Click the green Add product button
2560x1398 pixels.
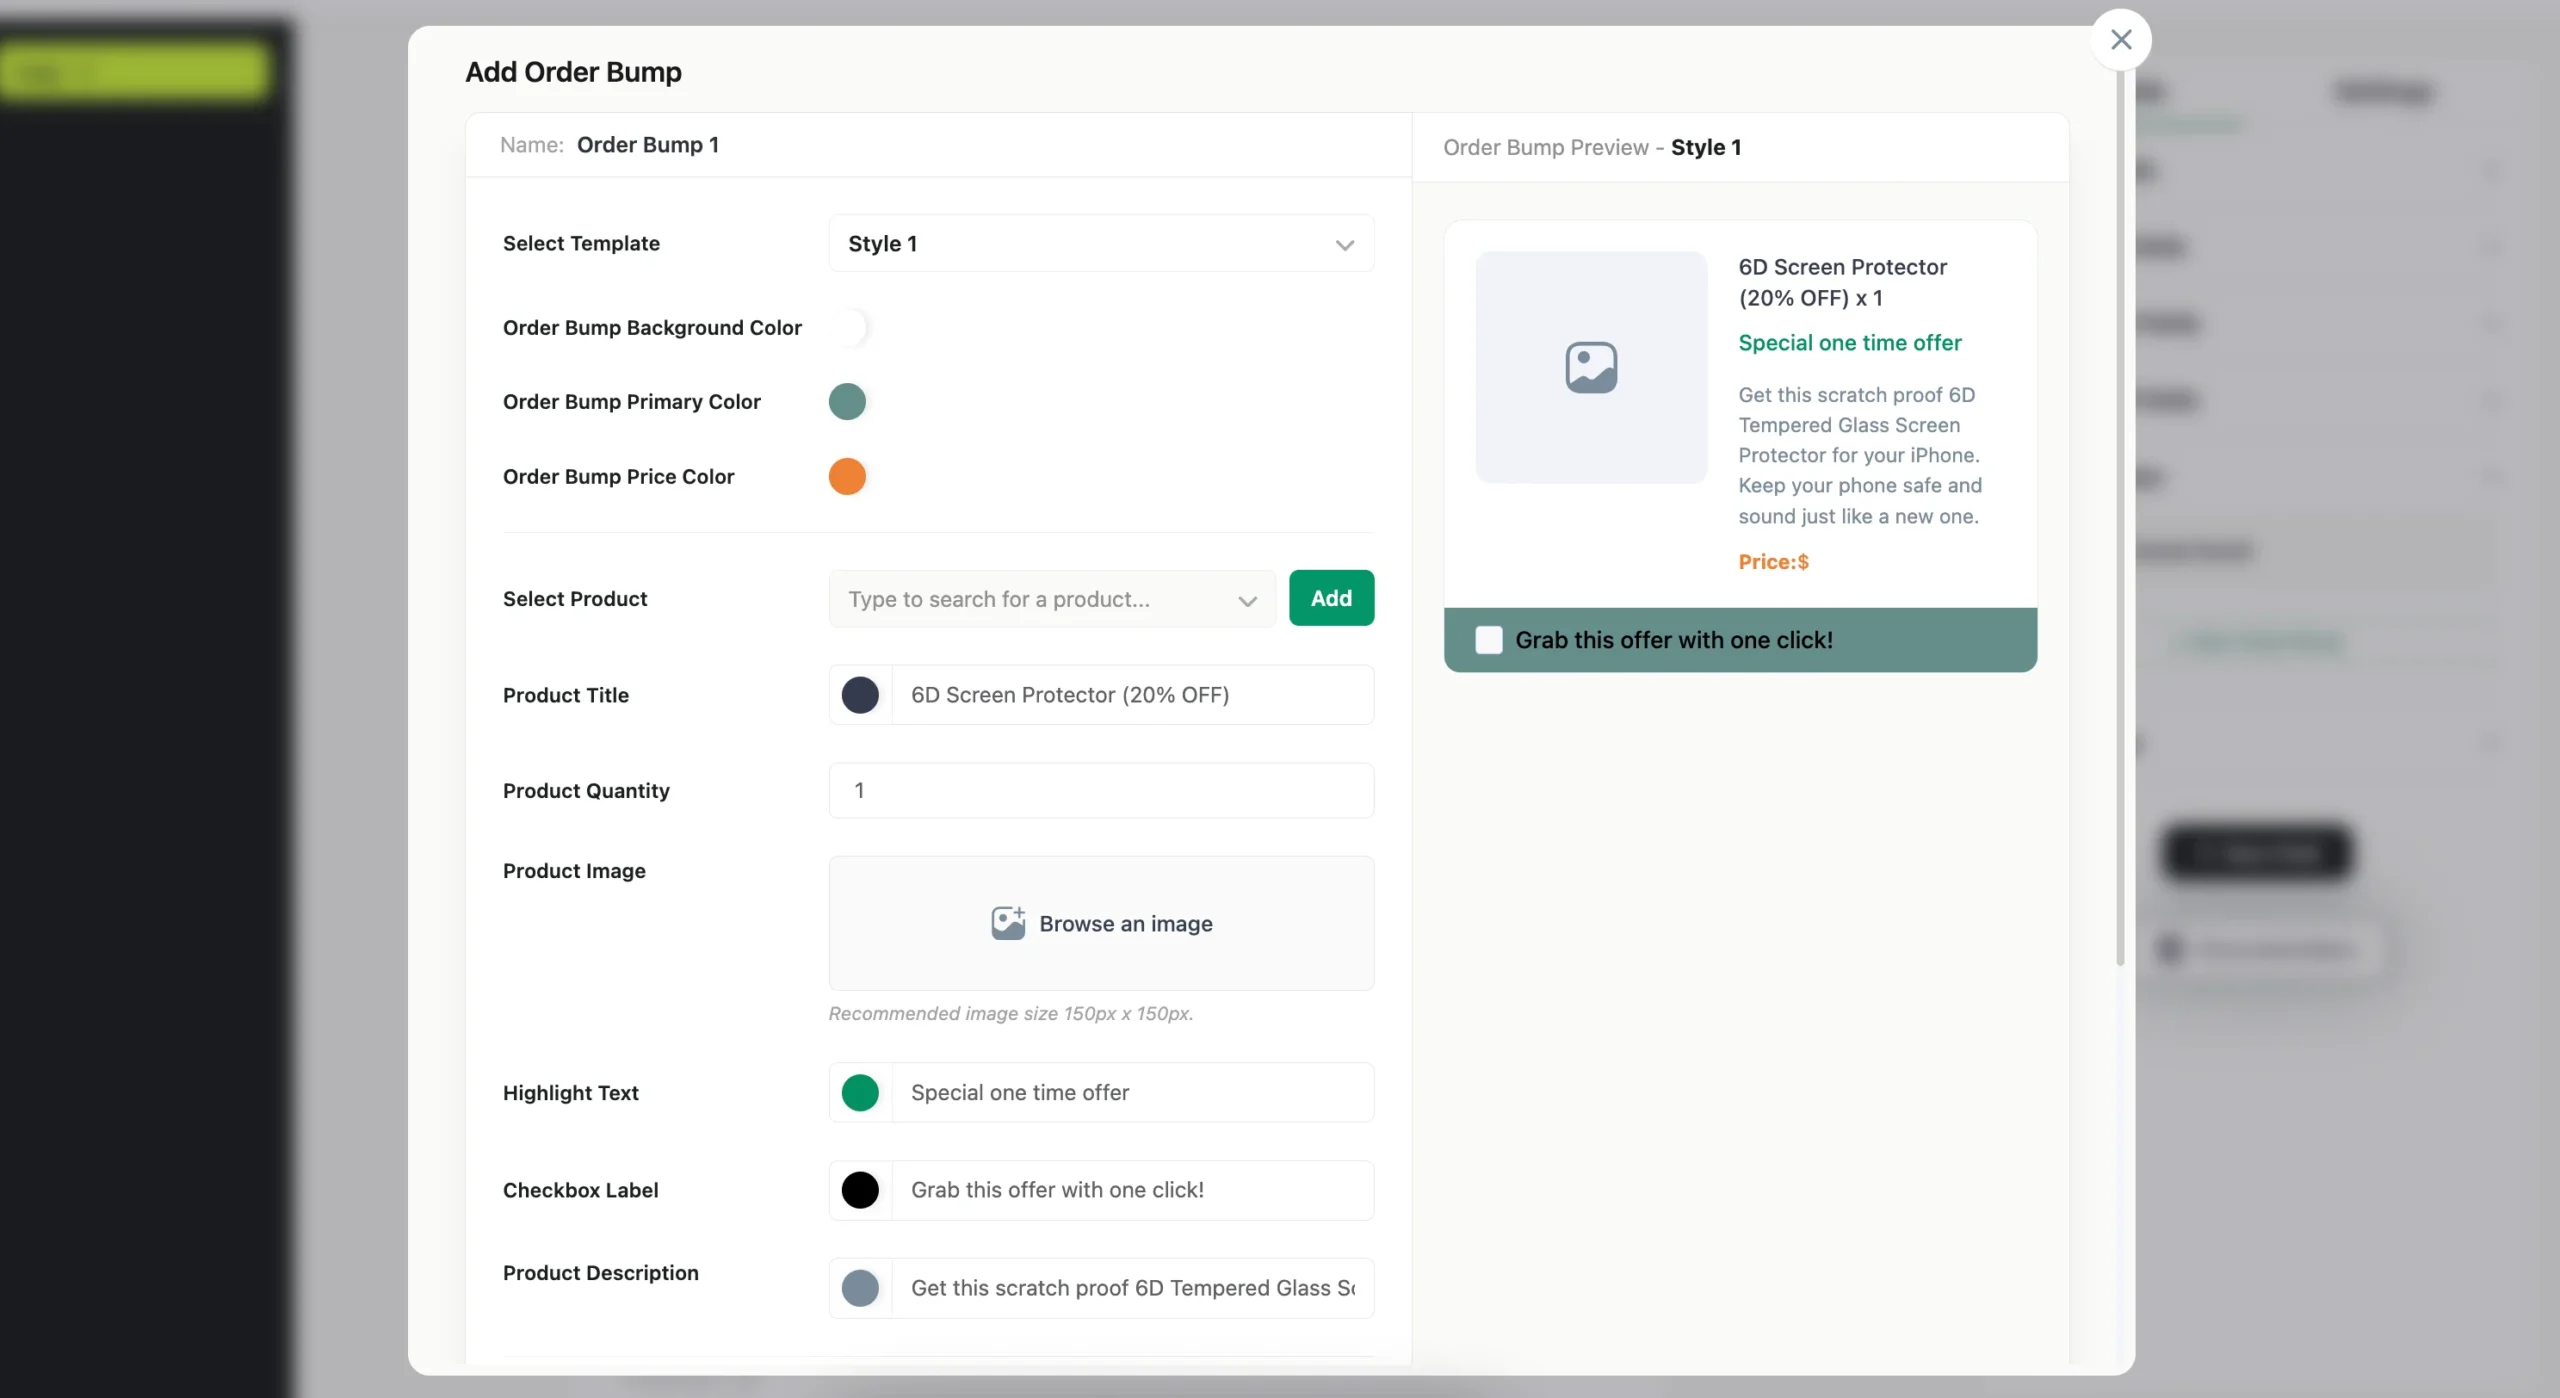click(x=1331, y=598)
